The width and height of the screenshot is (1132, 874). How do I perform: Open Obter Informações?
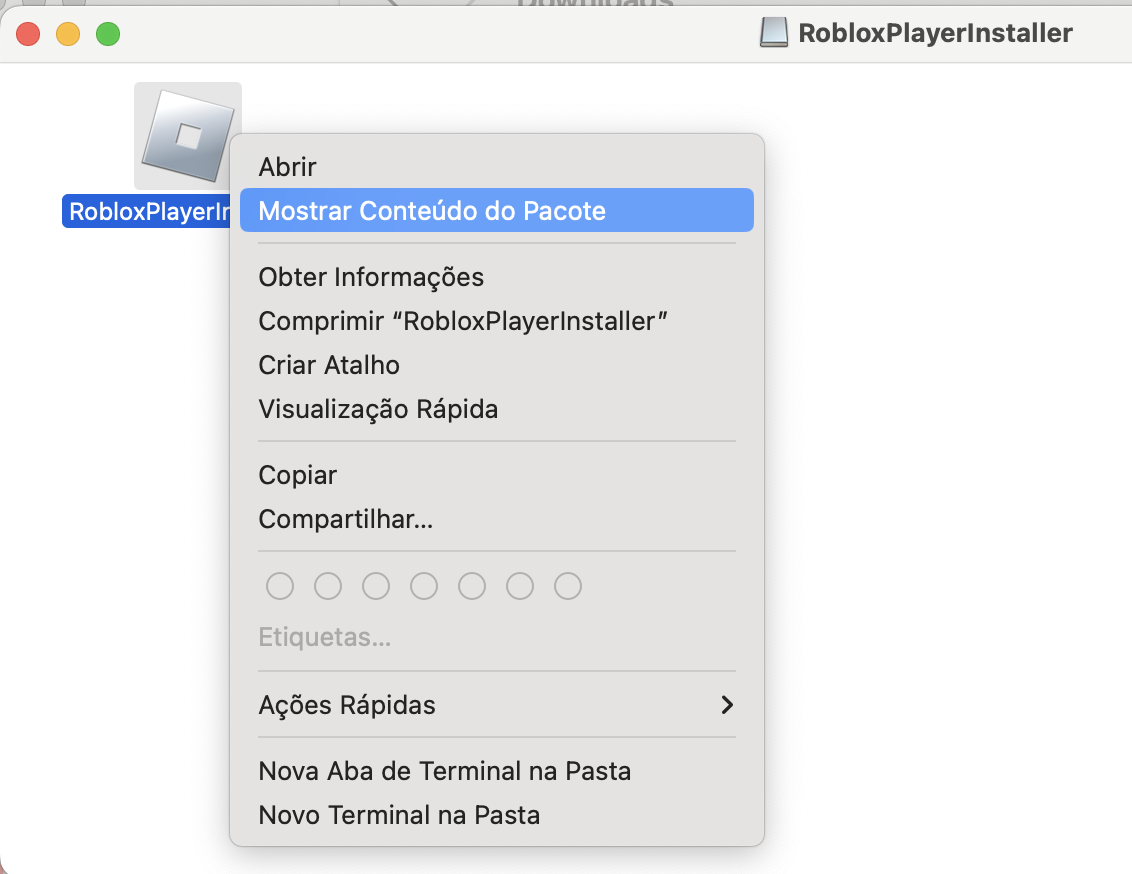371,277
